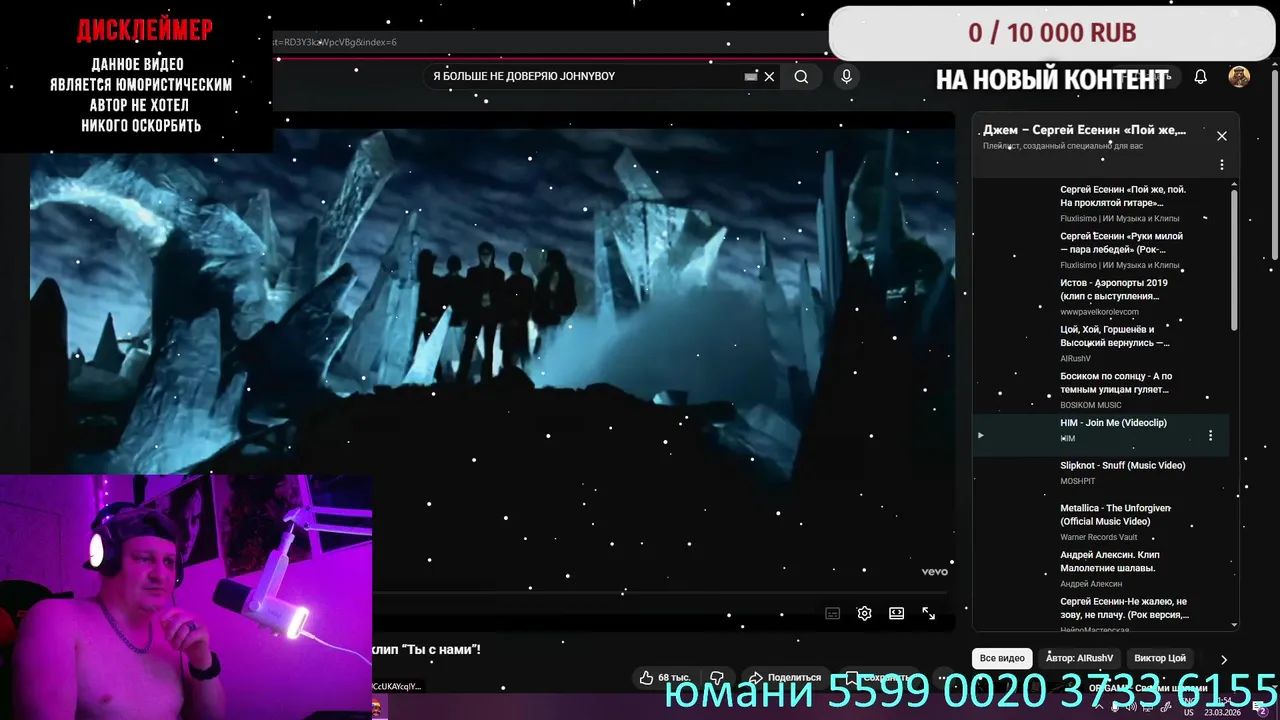
Task: Open playlist panel three-dot options
Action: [x=1221, y=165]
